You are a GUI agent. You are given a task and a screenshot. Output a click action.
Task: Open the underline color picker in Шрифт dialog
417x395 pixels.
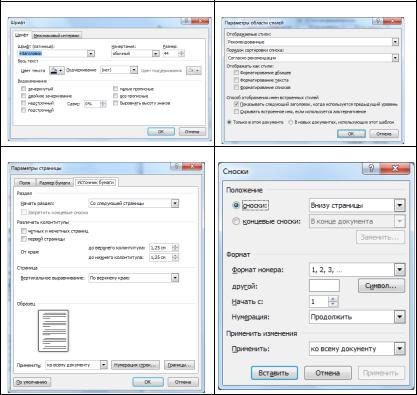click(x=194, y=70)
